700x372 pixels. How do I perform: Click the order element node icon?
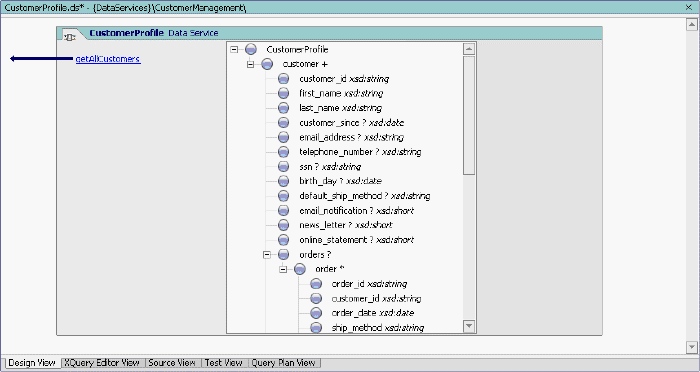[x=300, y=269]
